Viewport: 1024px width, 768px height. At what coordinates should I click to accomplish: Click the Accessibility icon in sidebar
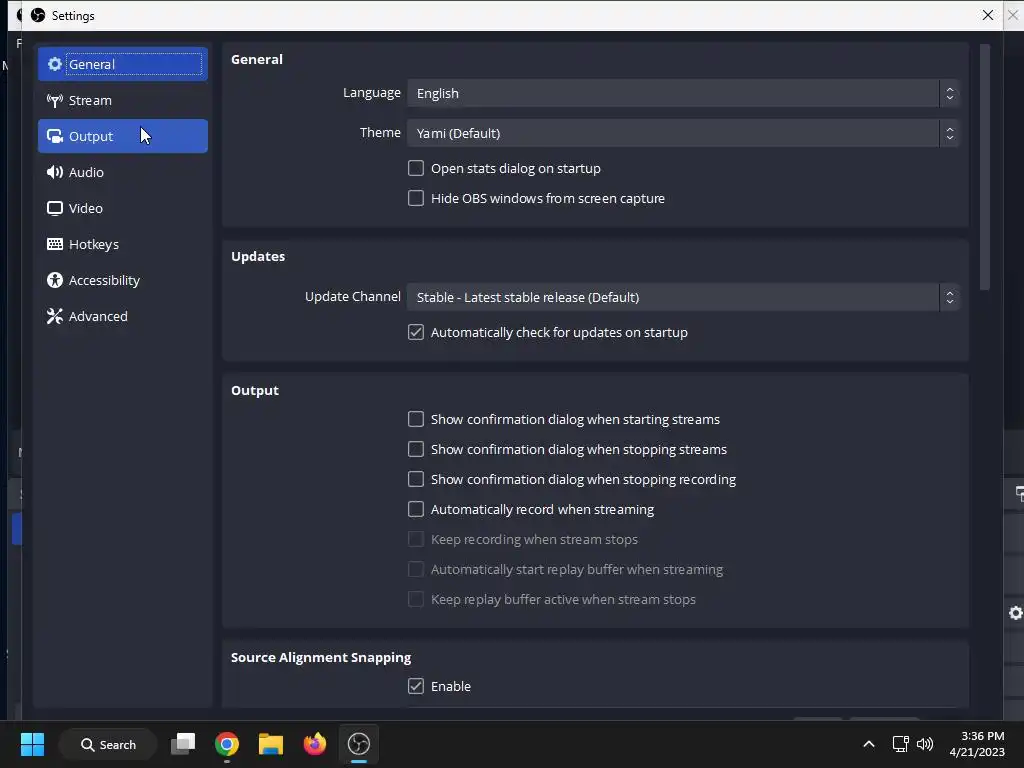pyautogui.click(x=55, y=280)
